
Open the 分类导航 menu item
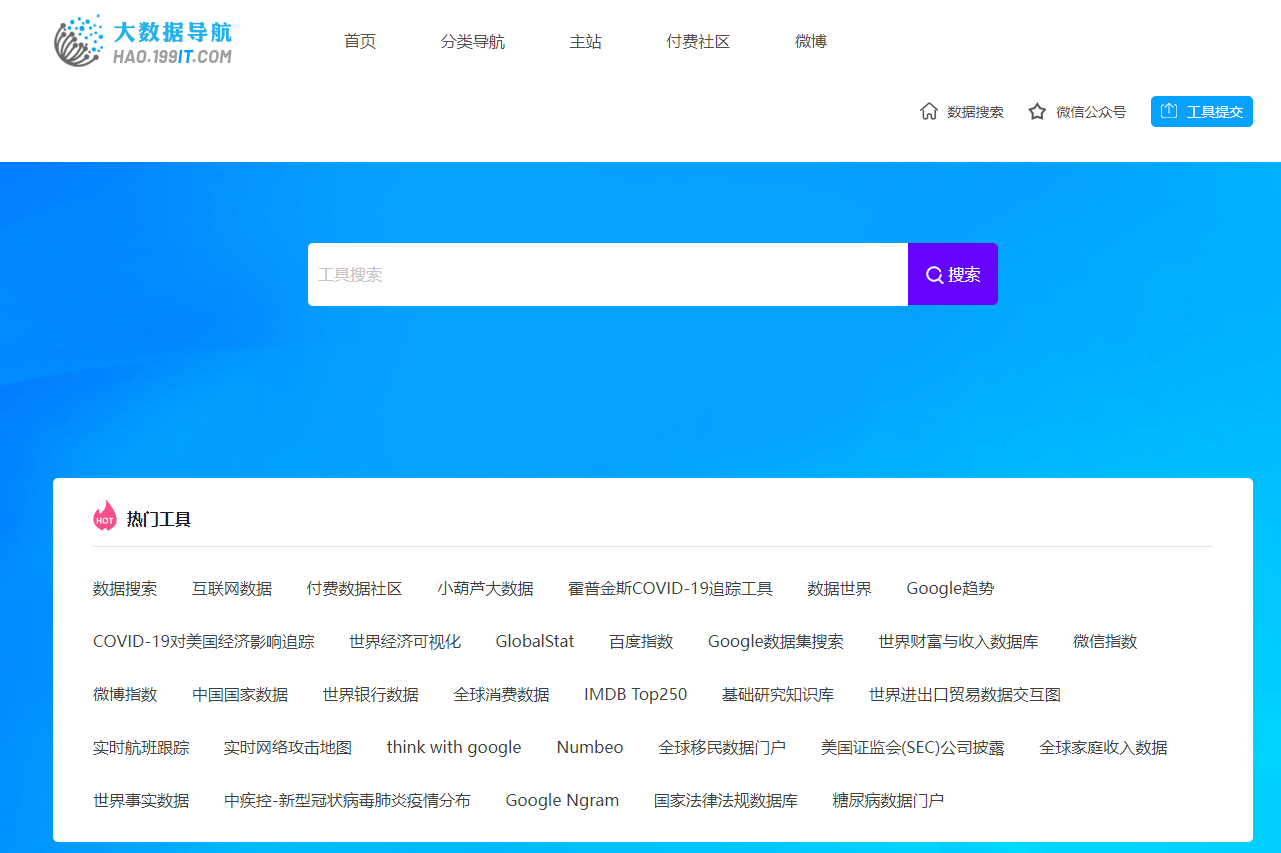(472, 41)
